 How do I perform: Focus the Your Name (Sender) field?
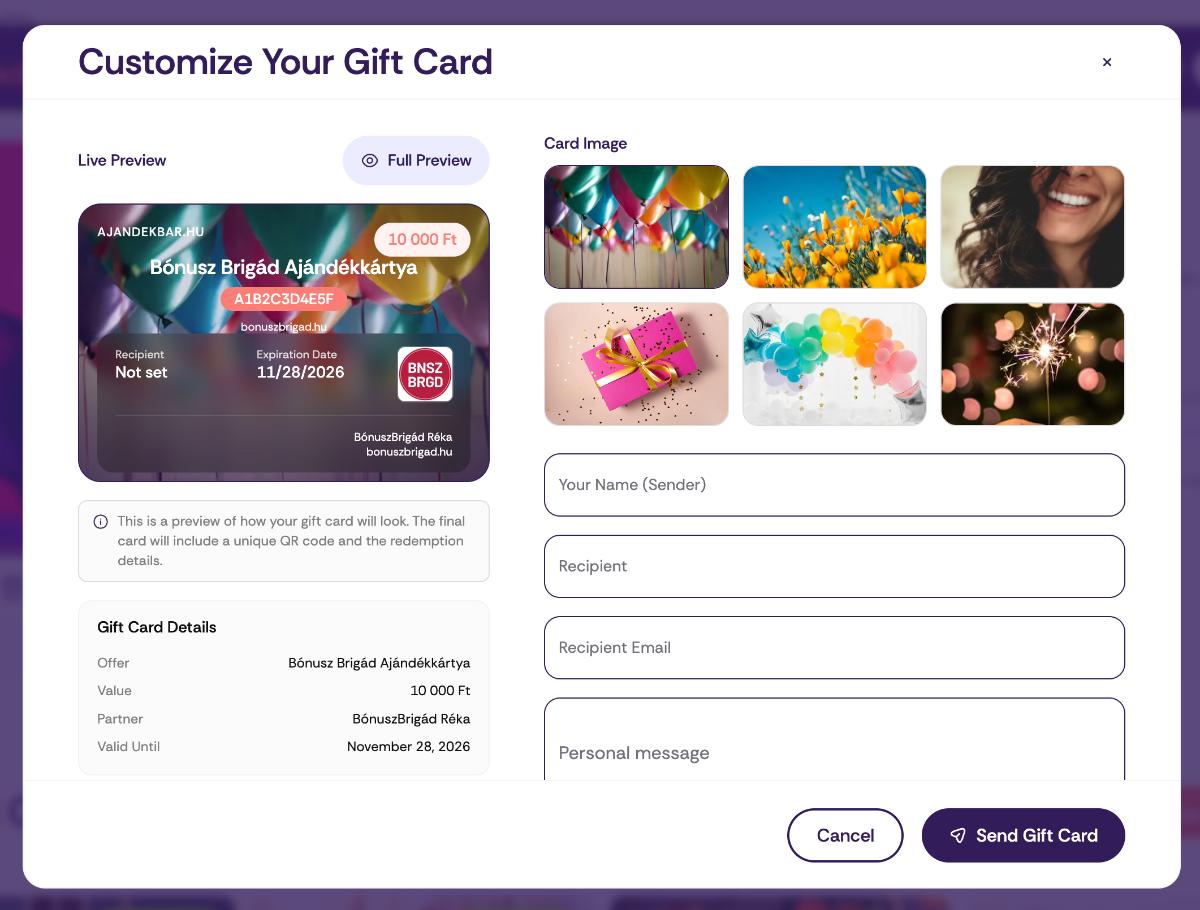pos(834,485)
